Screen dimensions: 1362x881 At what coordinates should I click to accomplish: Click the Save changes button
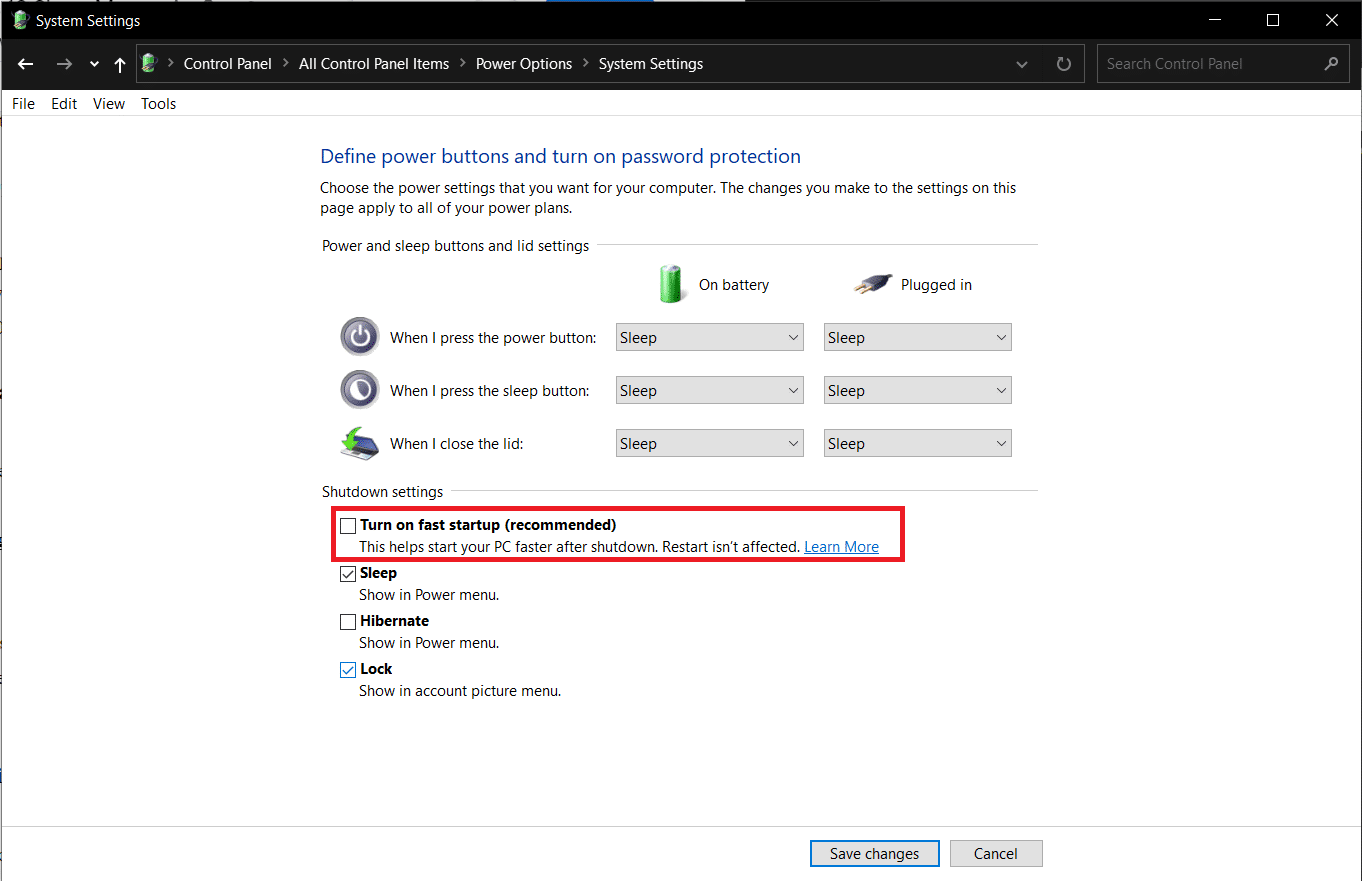click(x=874, y=854)
